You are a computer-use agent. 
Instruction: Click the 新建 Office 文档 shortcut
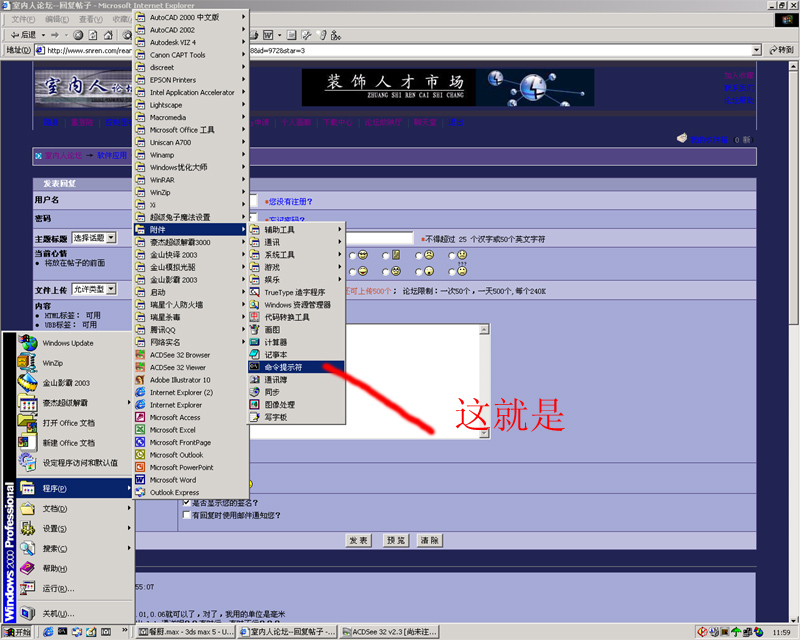[x=75, y=443]
